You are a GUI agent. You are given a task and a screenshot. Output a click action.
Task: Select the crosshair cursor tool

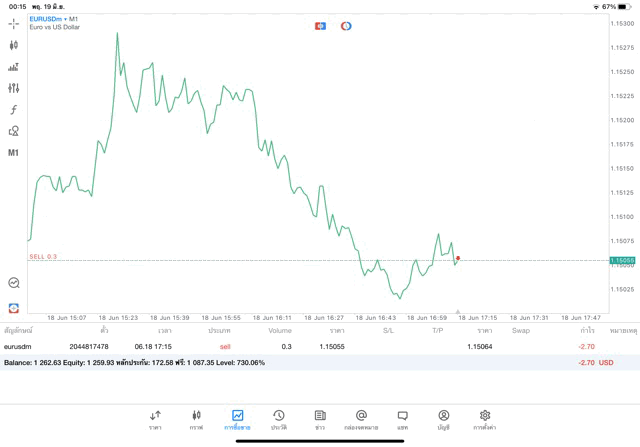click(13, 23)
